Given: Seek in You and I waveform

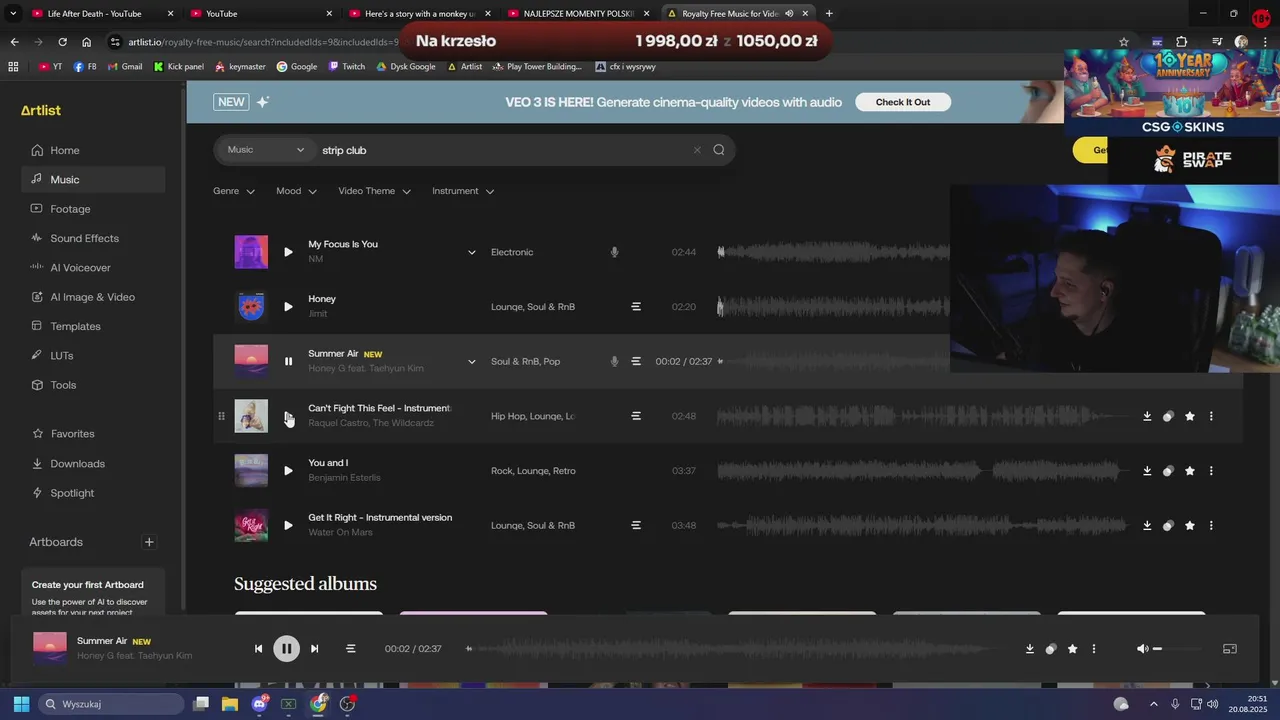Looking at the screenshot, I should pos(923,471).
